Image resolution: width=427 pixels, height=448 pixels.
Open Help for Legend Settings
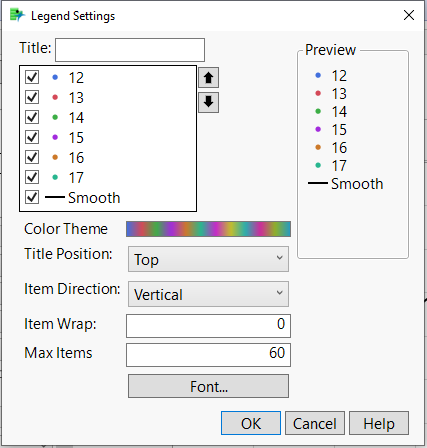pyautogui.click(x=379, y=423)
